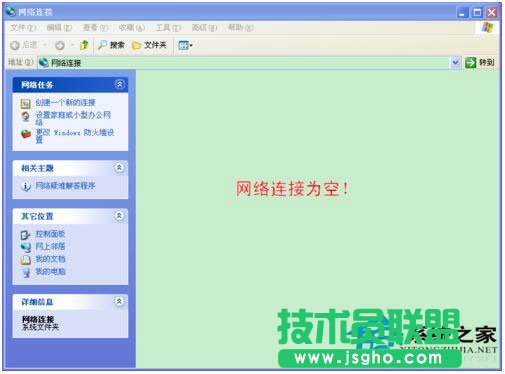The height and width of the screenshot is (374, 505).
Task: Open the Edit (编辑) menu
Action: coord(59,28)
